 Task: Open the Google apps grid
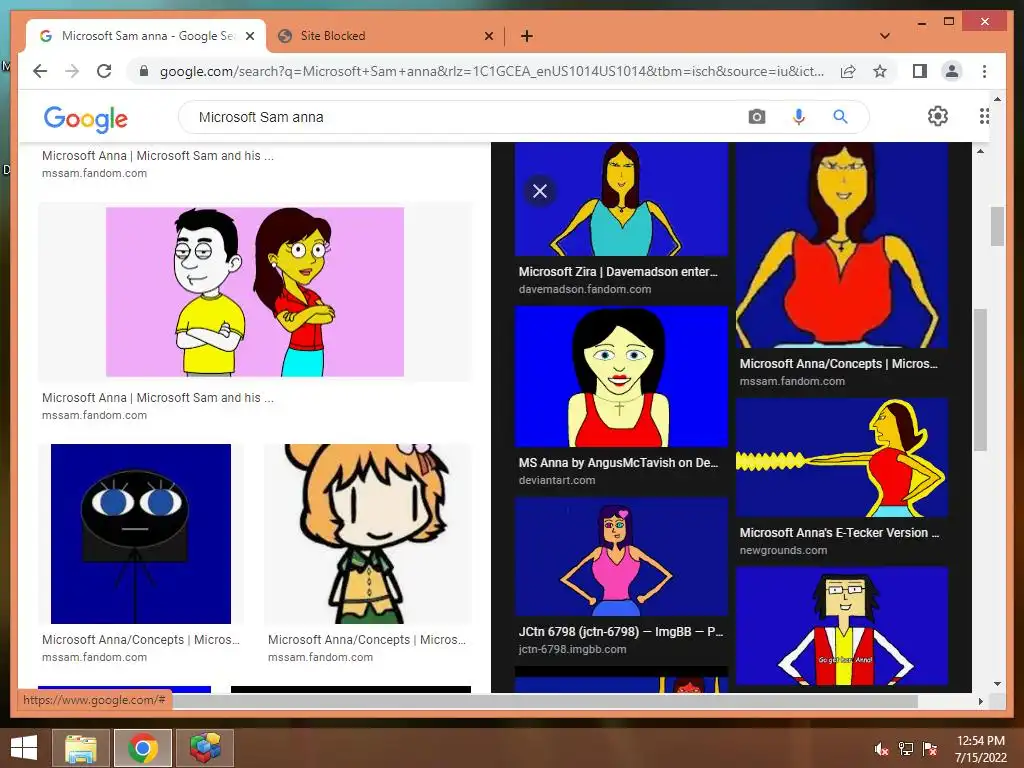pyautogui.click(x=984, y=116)
